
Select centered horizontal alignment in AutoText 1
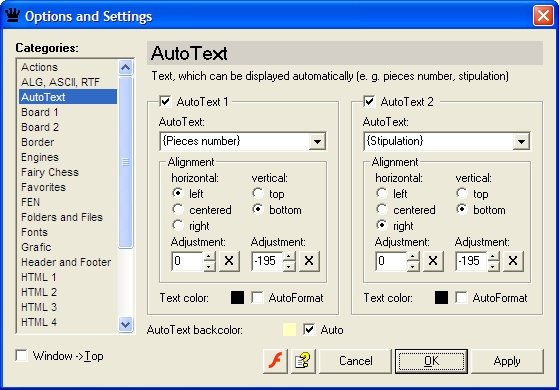click(178, 209)
